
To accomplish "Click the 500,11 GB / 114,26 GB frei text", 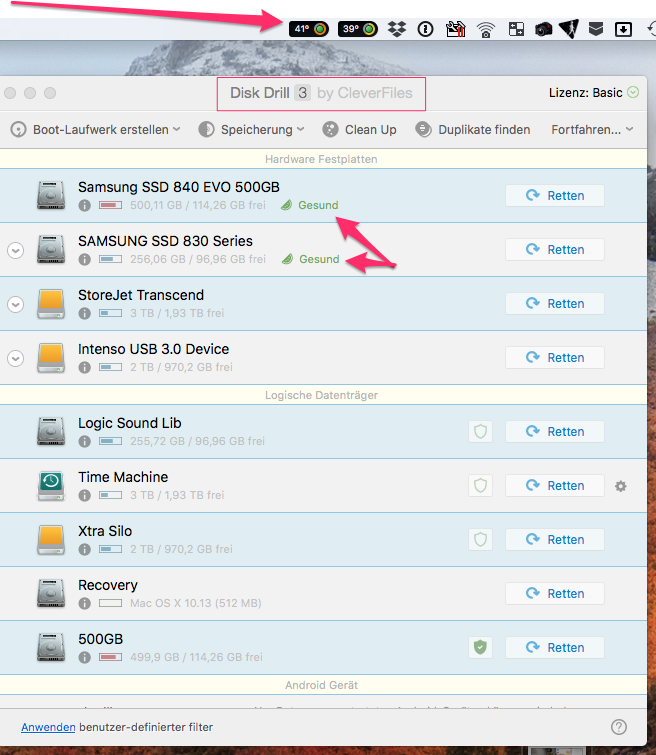I will (198, 206).
